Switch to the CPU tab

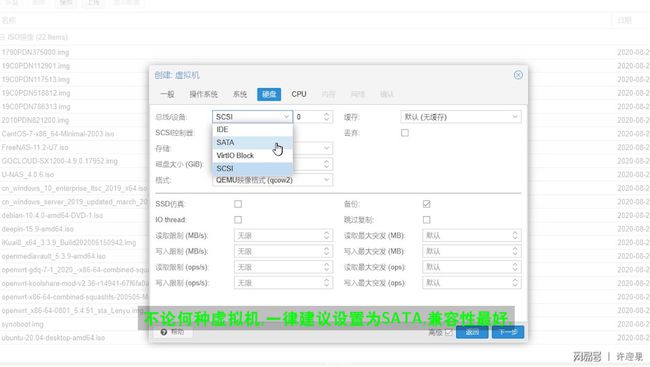pos(298,94)
